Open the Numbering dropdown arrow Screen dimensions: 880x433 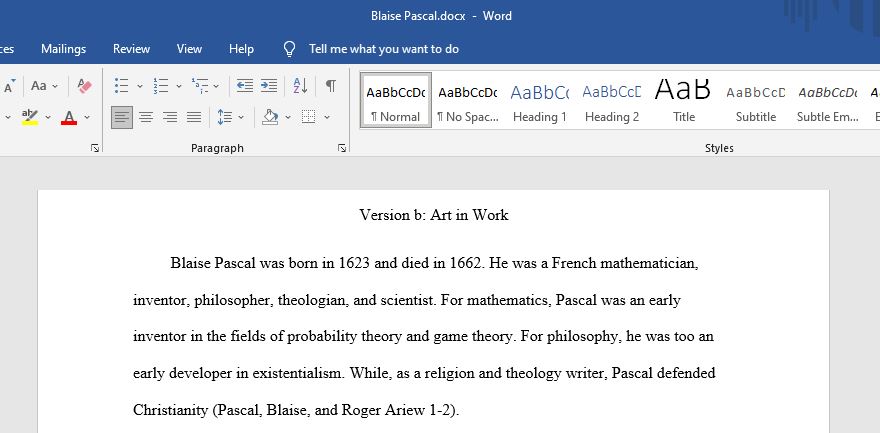click(x=179, y=86)
